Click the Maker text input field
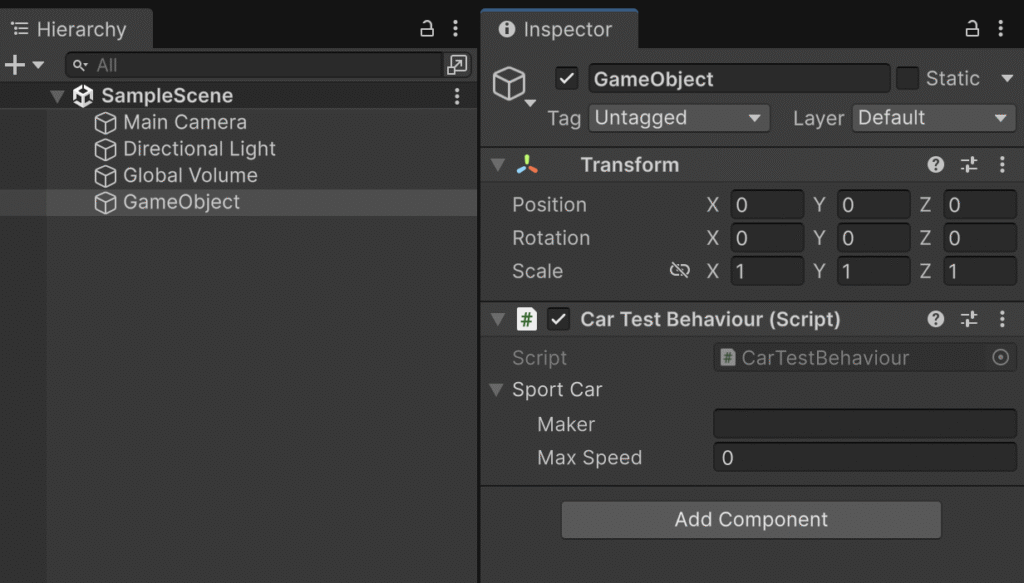1024x583 pixels. coord(864,424)
